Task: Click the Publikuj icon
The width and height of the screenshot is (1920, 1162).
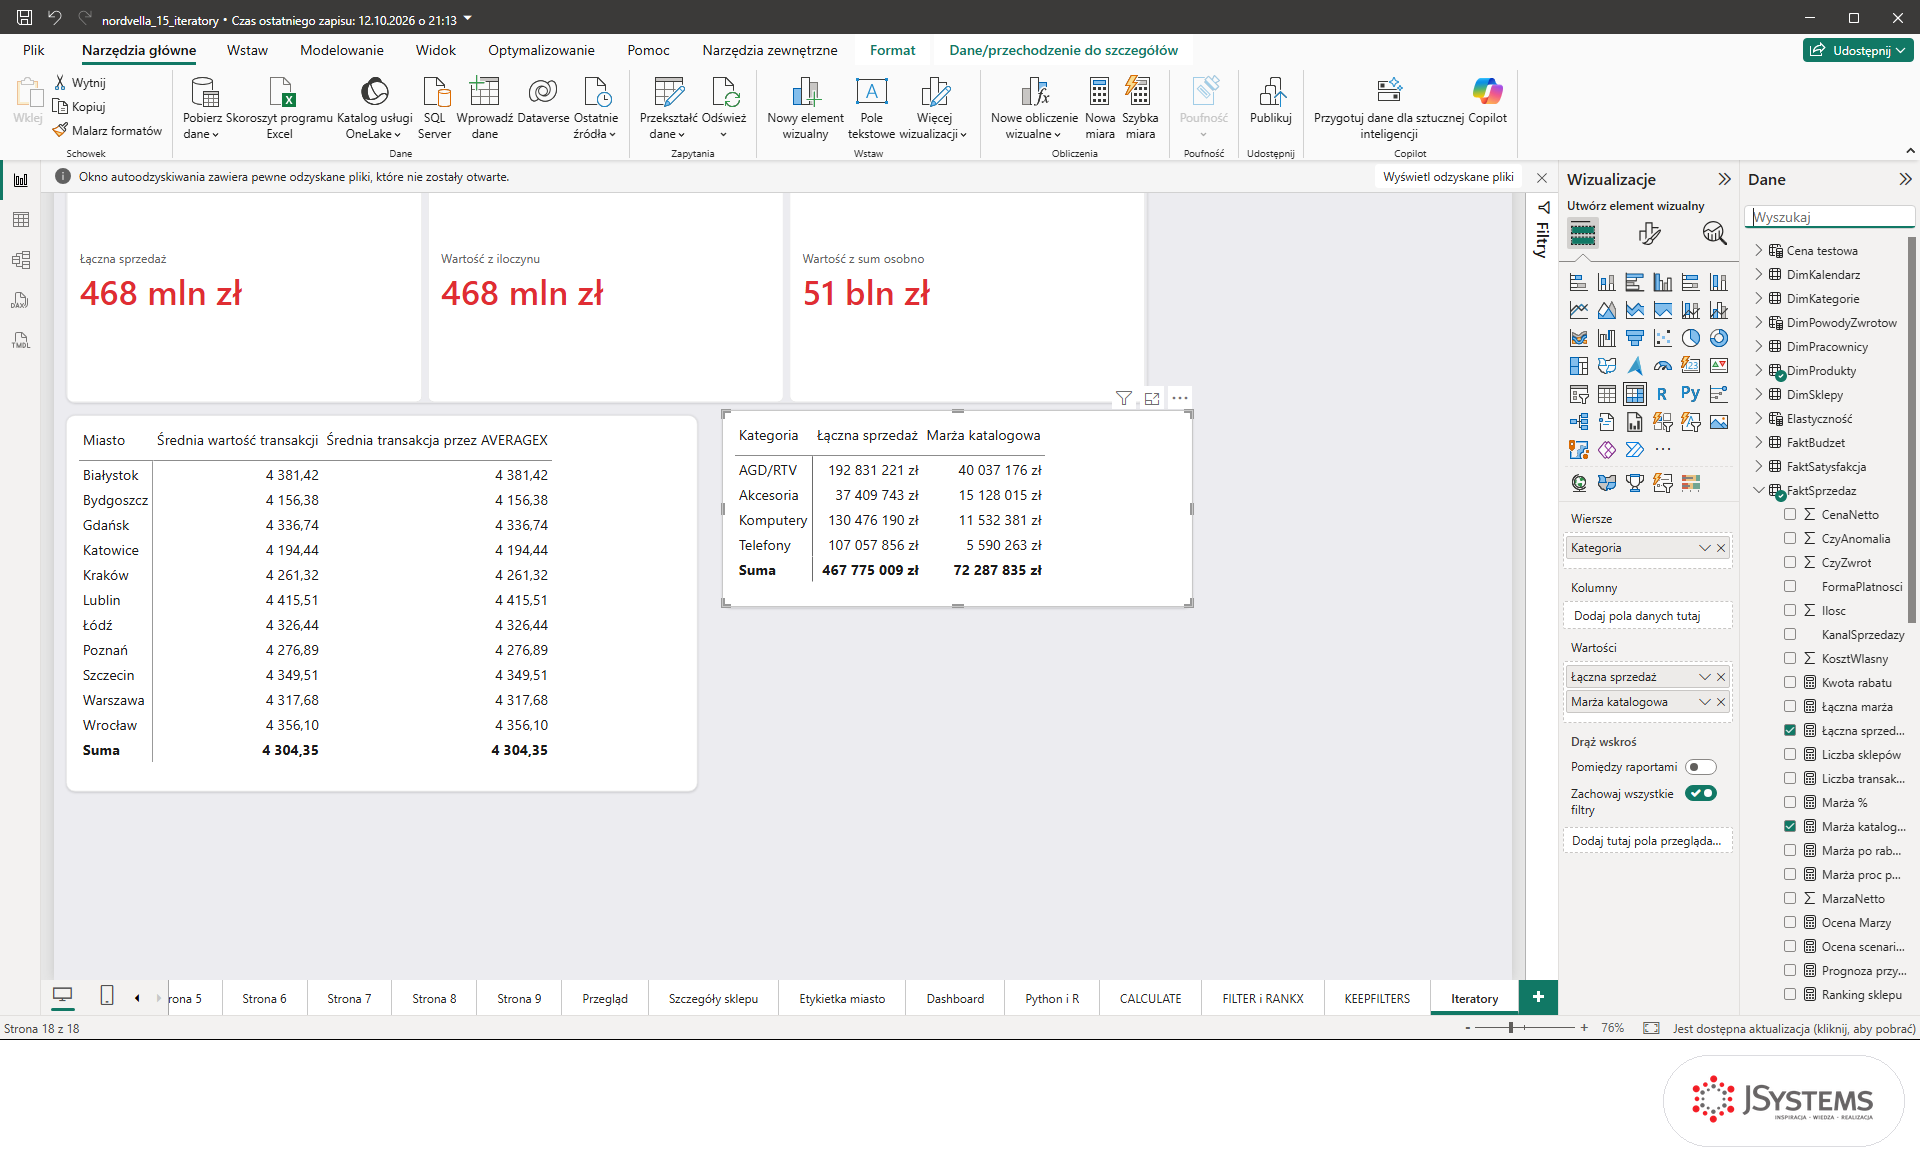Action: click(x=1270, y=100)
